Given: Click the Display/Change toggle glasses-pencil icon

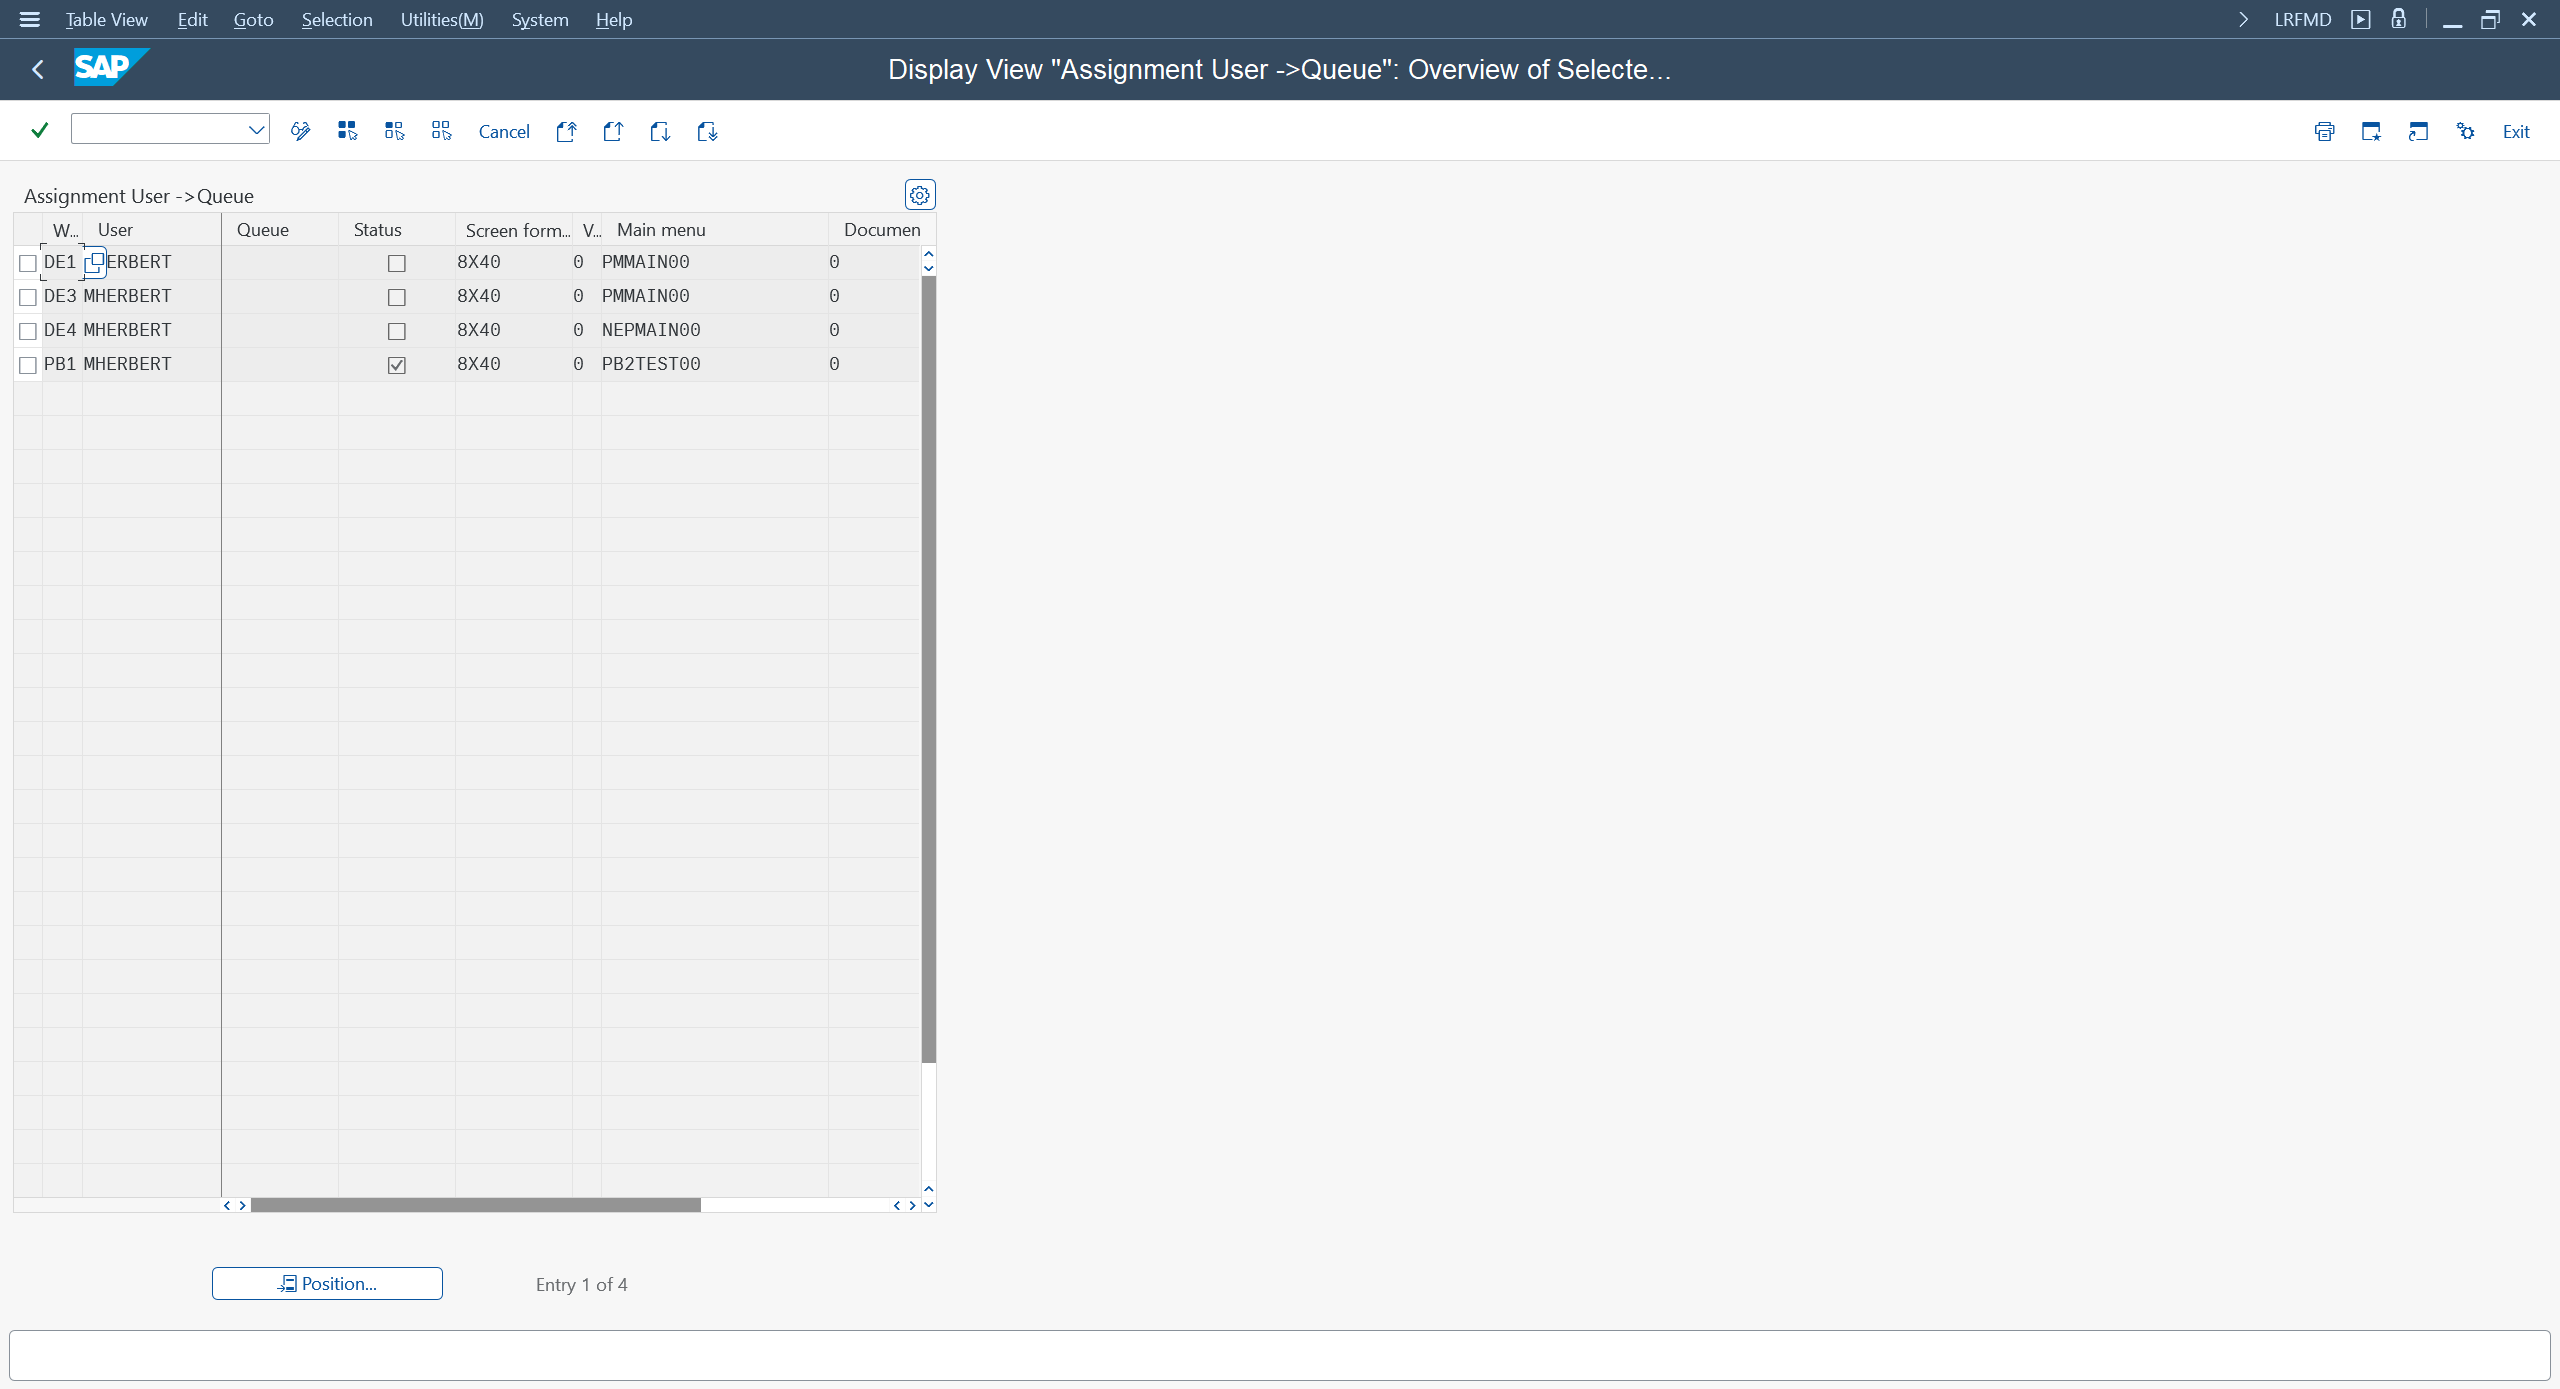Looking at the screenshot, I should pos(300,131).
